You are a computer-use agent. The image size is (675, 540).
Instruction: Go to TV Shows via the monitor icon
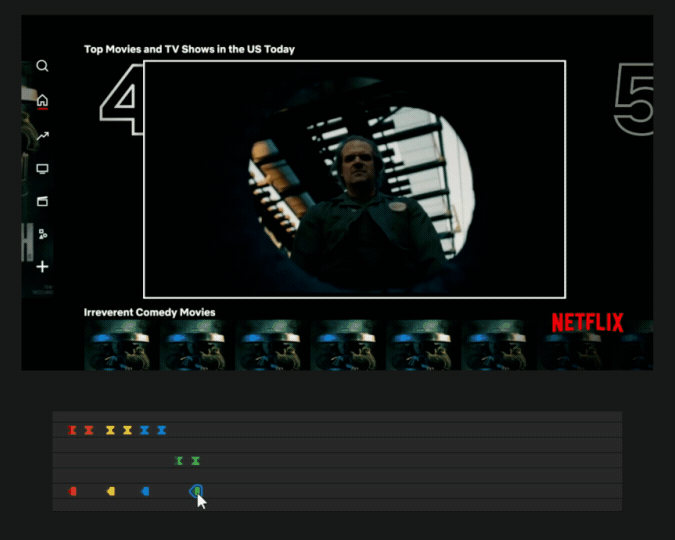pyautogui.click(x=42, y=168)
